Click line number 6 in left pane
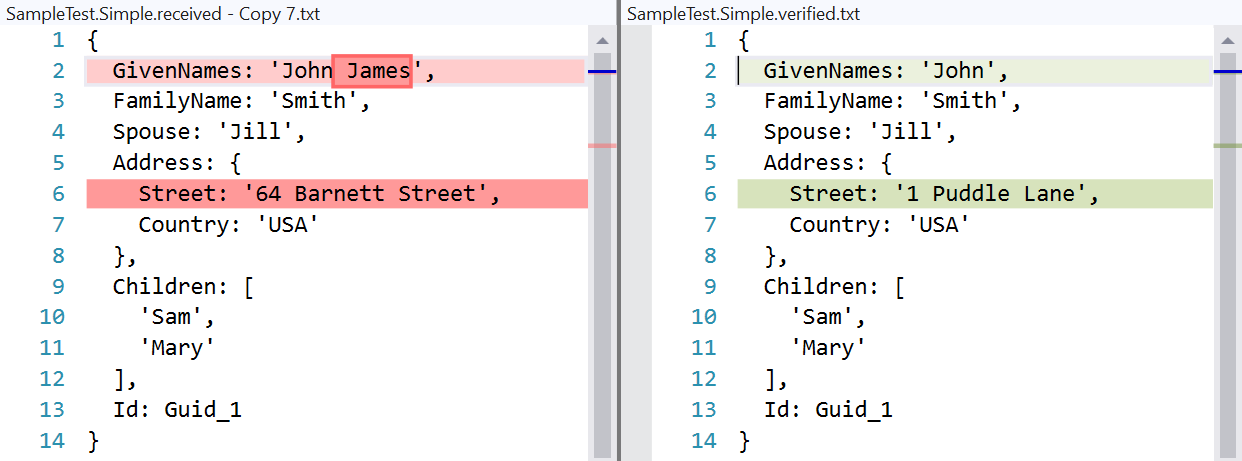This screenshot has width=1242, height=461. coord(57,194)
